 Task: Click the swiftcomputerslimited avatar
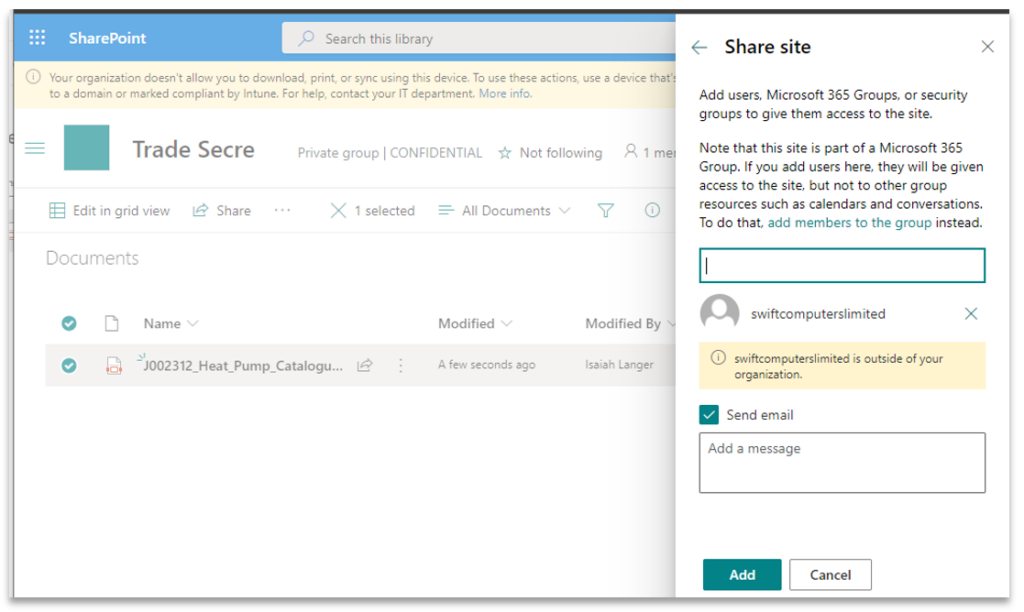(x=720, y=314)
